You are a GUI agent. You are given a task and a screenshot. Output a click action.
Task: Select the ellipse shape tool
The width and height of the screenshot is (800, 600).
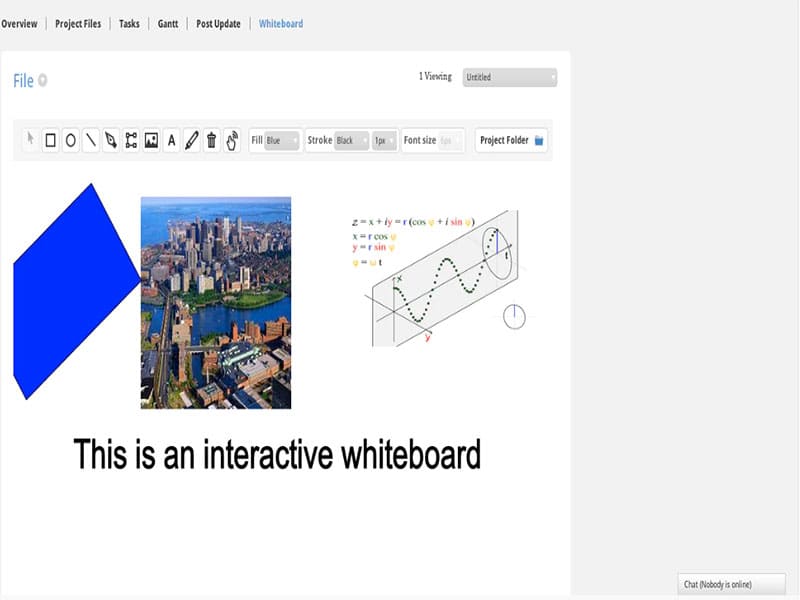[x=71, y=140]
